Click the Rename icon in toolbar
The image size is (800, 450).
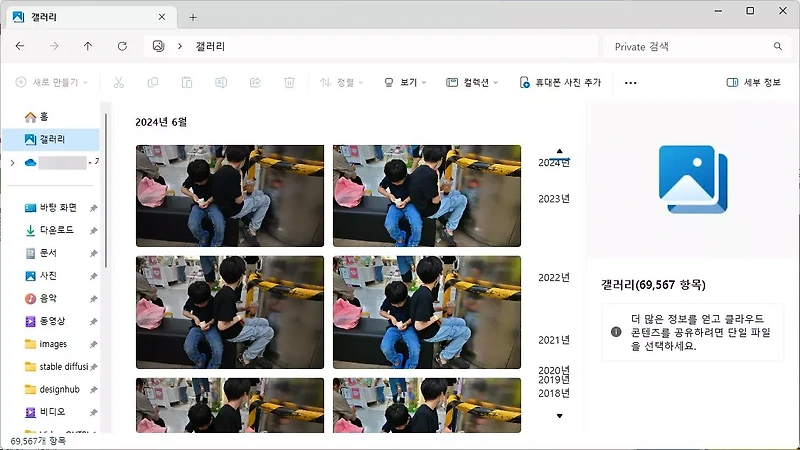[221, 82]
